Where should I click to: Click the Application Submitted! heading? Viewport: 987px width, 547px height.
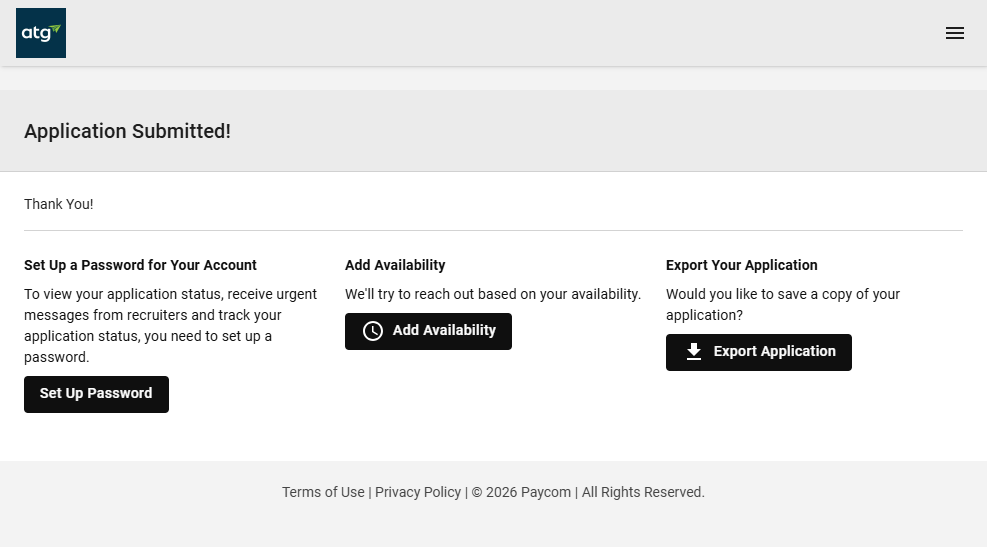(x=127, y=131)
